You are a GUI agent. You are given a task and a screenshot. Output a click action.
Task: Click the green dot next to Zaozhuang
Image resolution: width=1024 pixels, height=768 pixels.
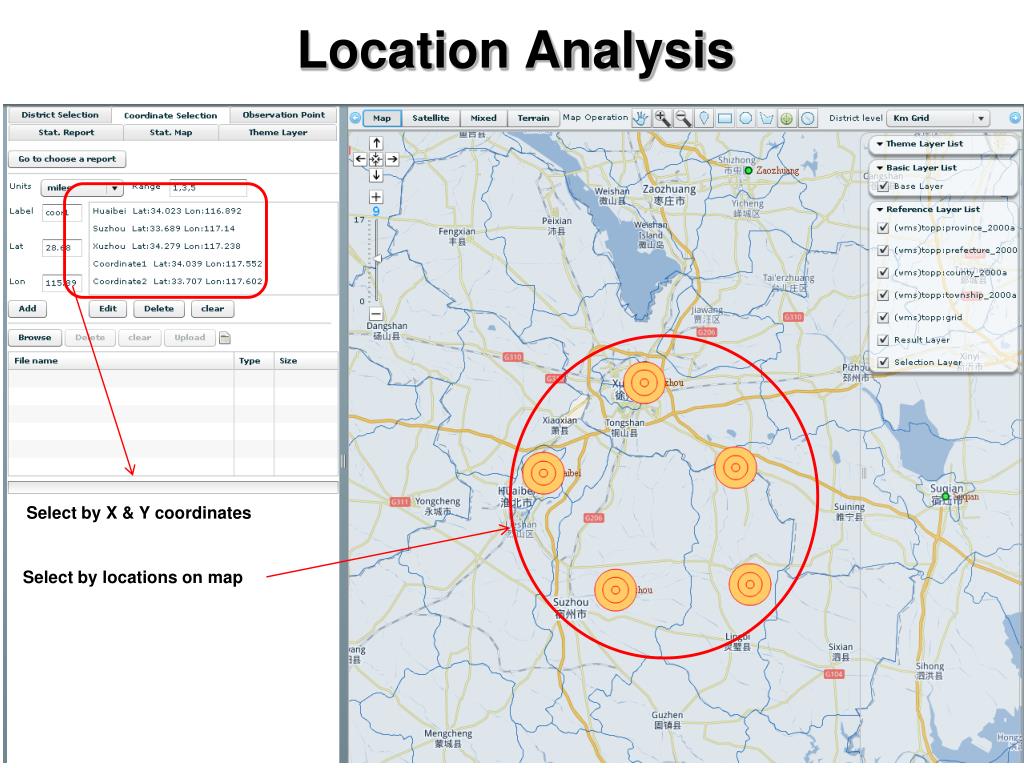click(x=748, y=170)
